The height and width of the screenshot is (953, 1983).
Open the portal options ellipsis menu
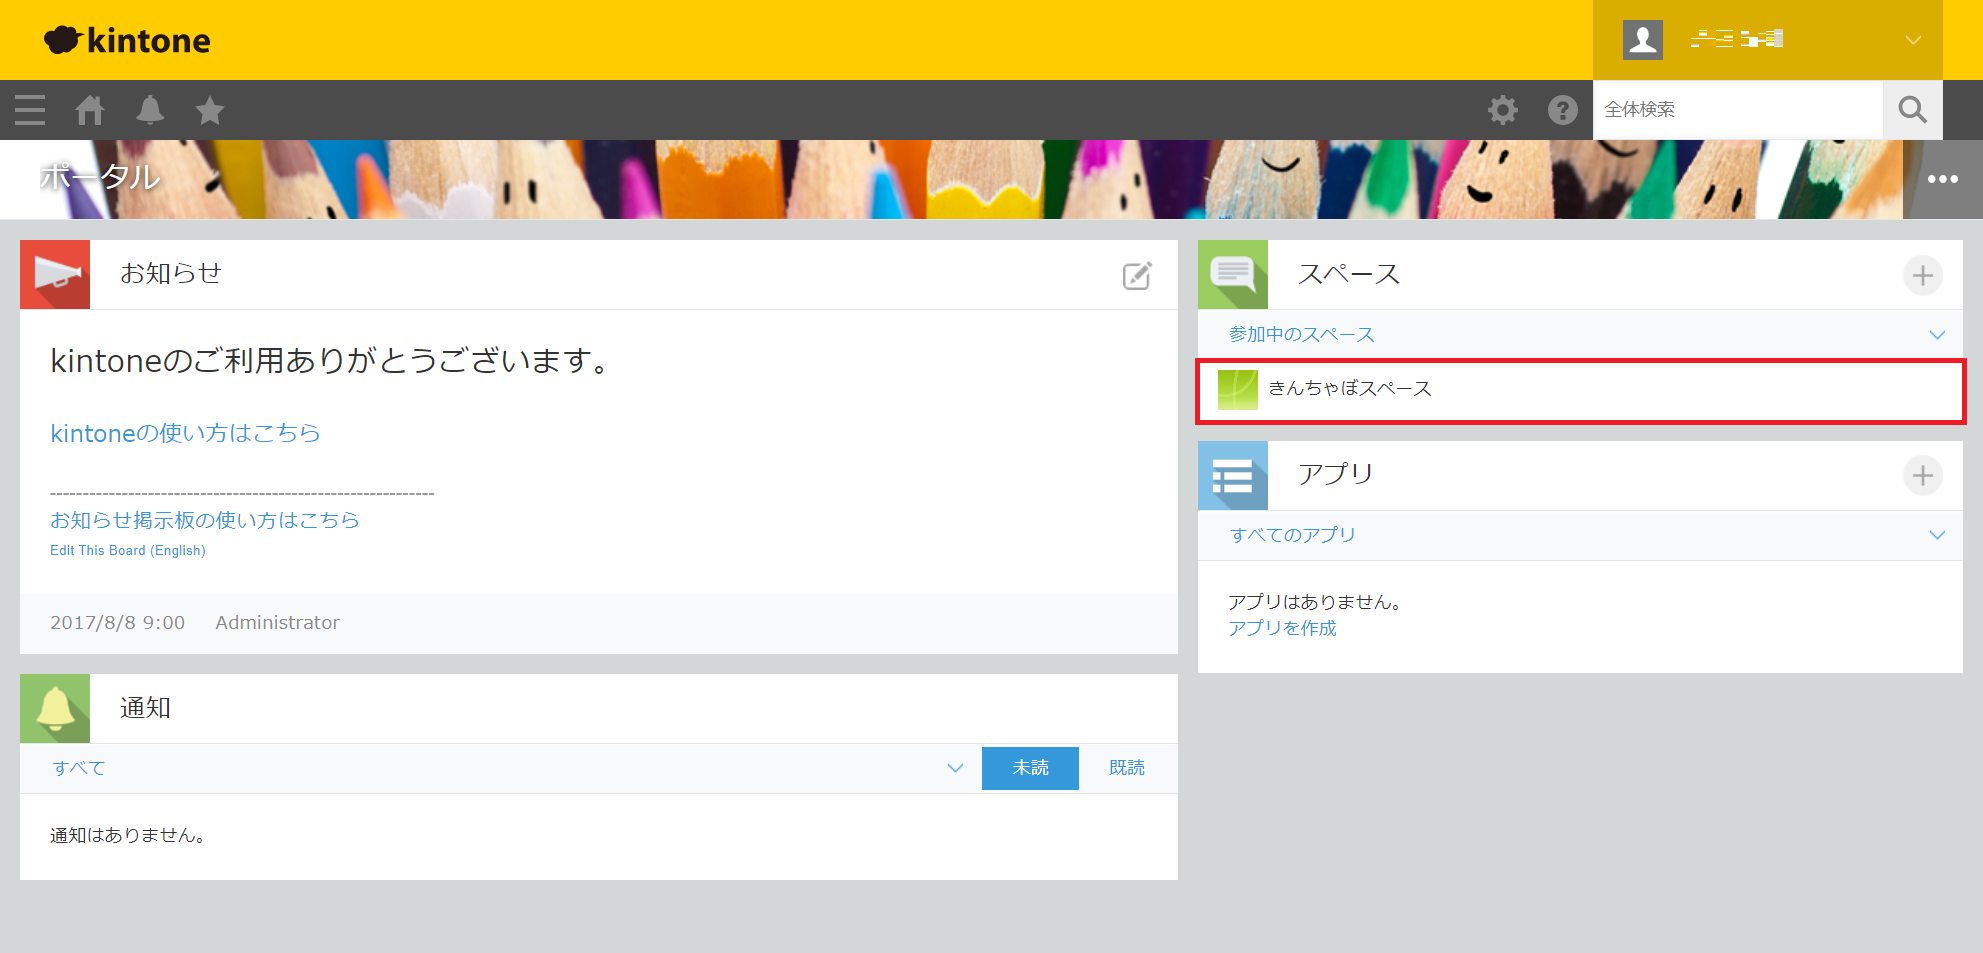click(1942, 179)
